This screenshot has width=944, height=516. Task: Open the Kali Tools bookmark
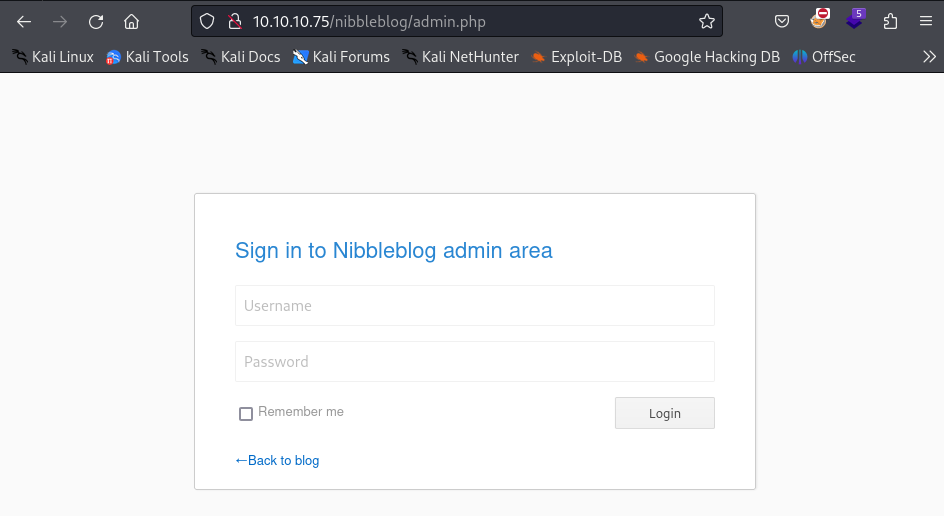click(x=147, y=57)
